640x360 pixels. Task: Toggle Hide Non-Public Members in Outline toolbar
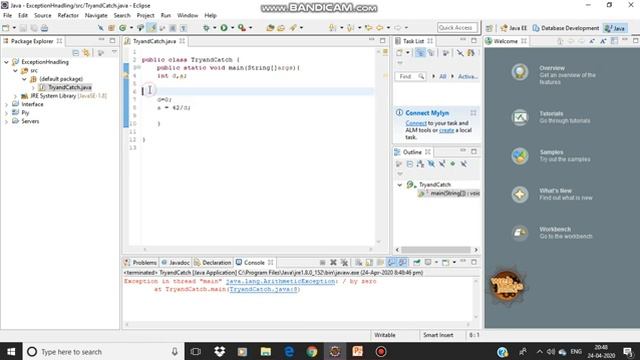point(453,164)
